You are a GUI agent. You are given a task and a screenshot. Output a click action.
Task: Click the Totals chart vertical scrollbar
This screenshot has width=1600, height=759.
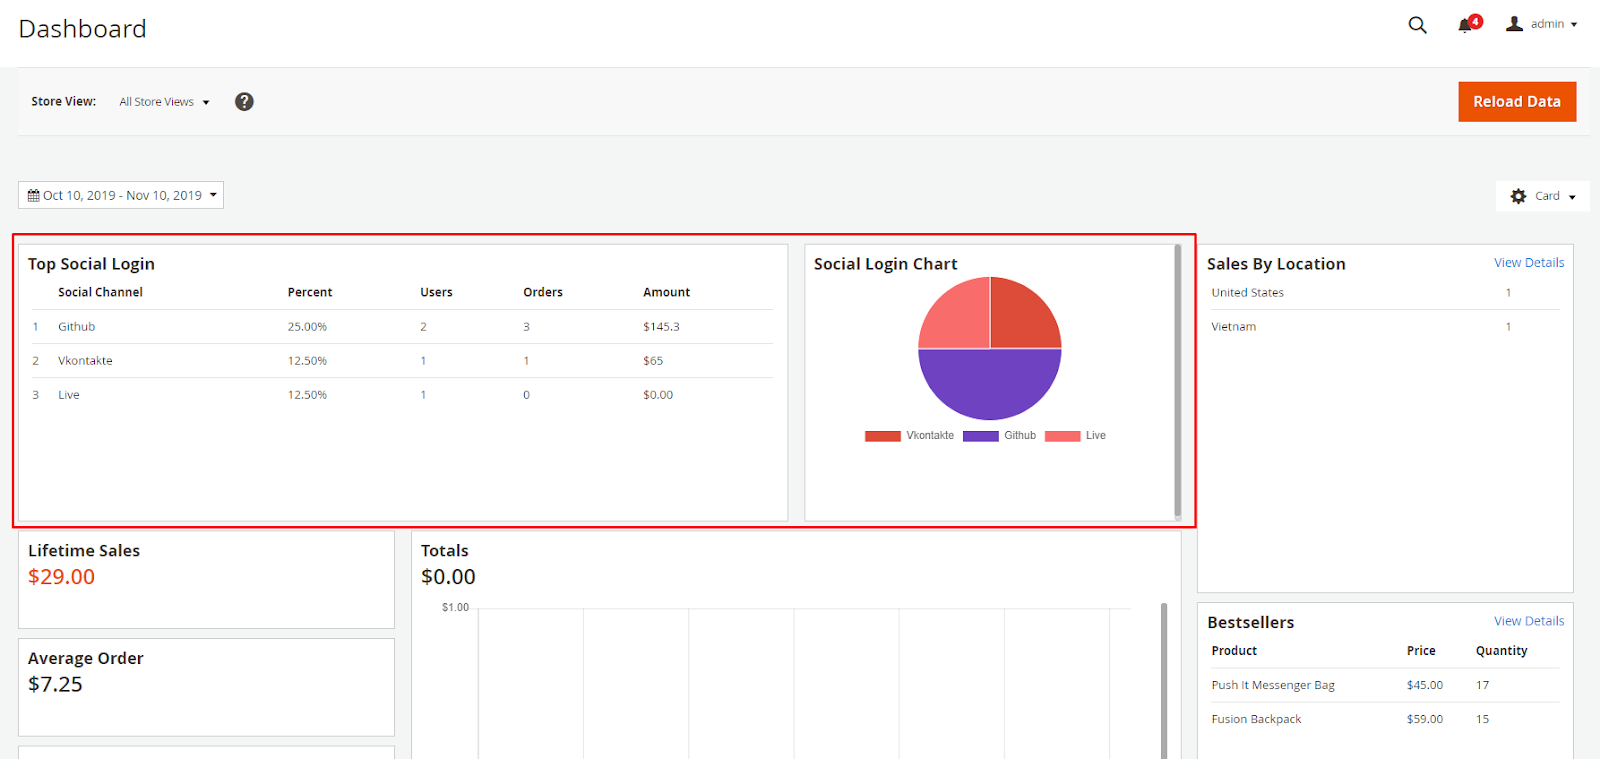tap(1163, 680)
